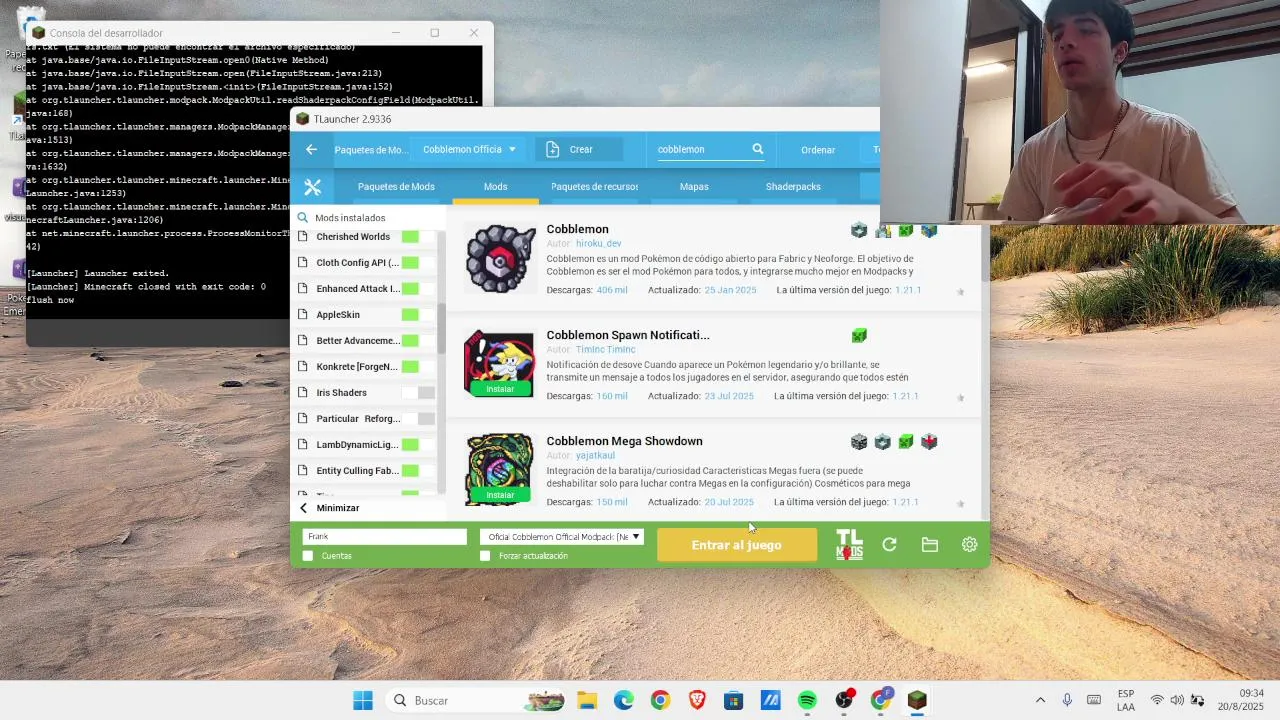Toggle the Cherished Worlds mod switch

tap(418, 237)
